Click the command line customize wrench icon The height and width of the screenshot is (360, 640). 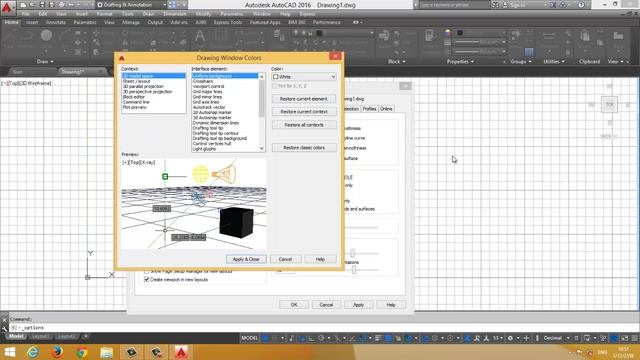(4, 328)
